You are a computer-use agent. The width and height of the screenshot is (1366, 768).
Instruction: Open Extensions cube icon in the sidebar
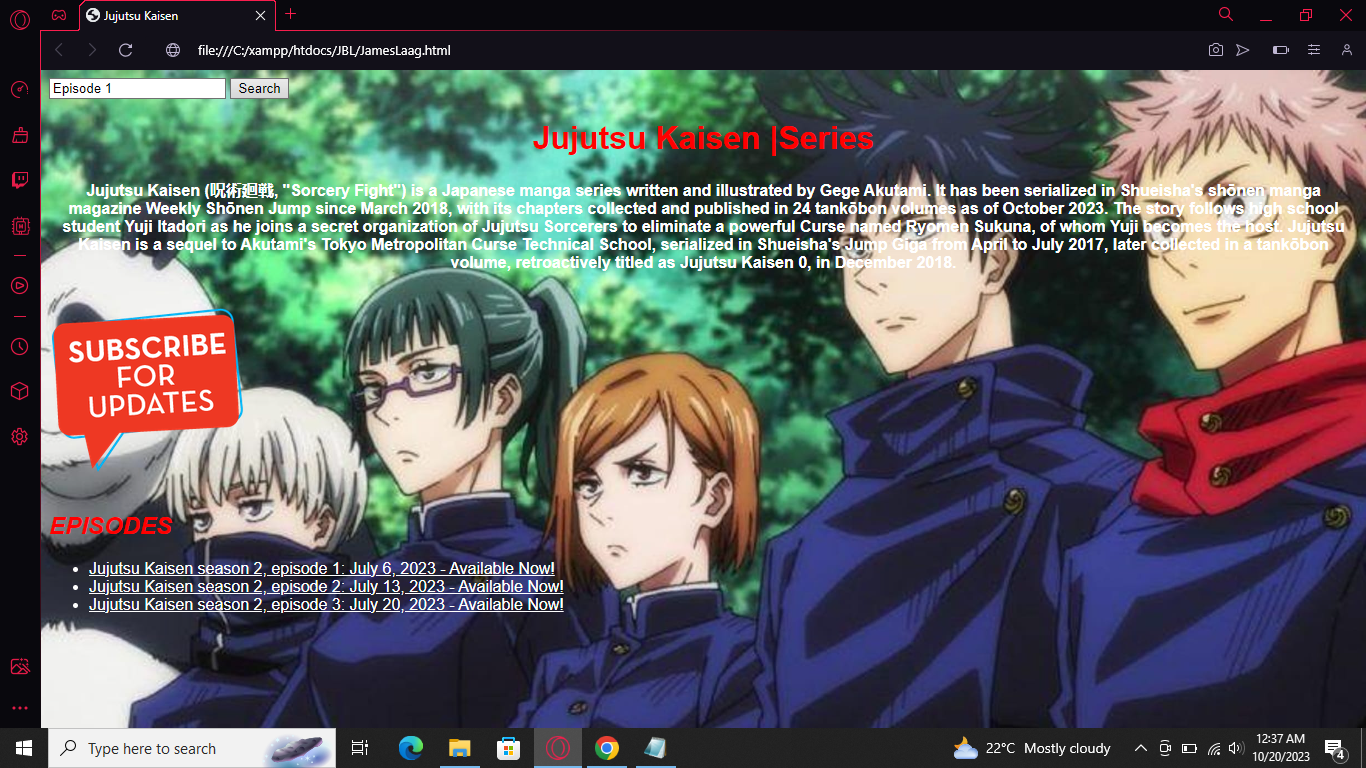click(x=20, y=391)
